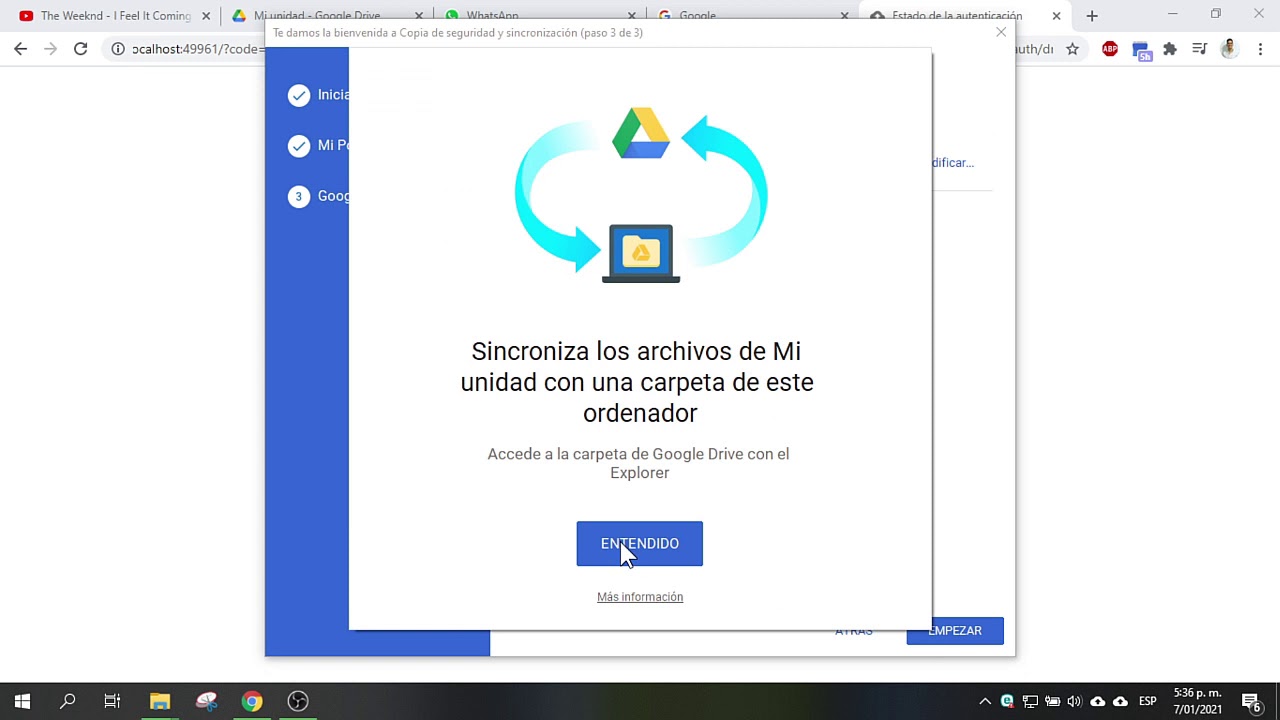Image resolution: width=1280 pixels, height=720 pixels.
Task: Switch to Chrome on the taskbar
Action: pyautogui.click(x=252, y=701)
